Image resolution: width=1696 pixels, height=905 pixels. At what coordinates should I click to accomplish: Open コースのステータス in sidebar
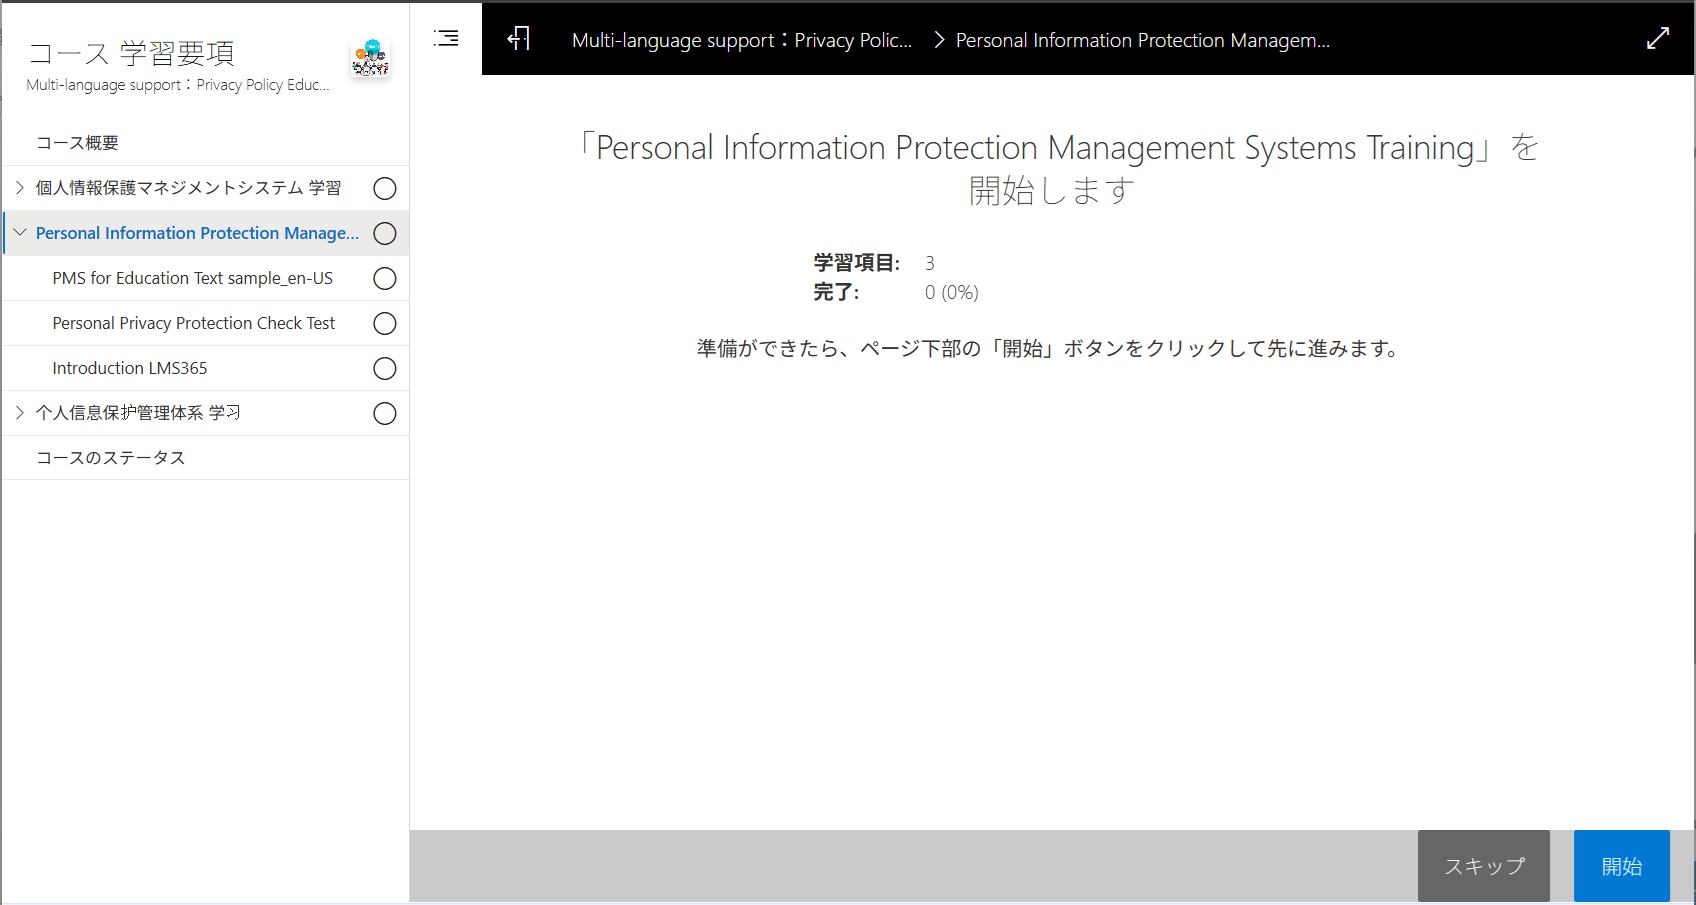(111, 458)
